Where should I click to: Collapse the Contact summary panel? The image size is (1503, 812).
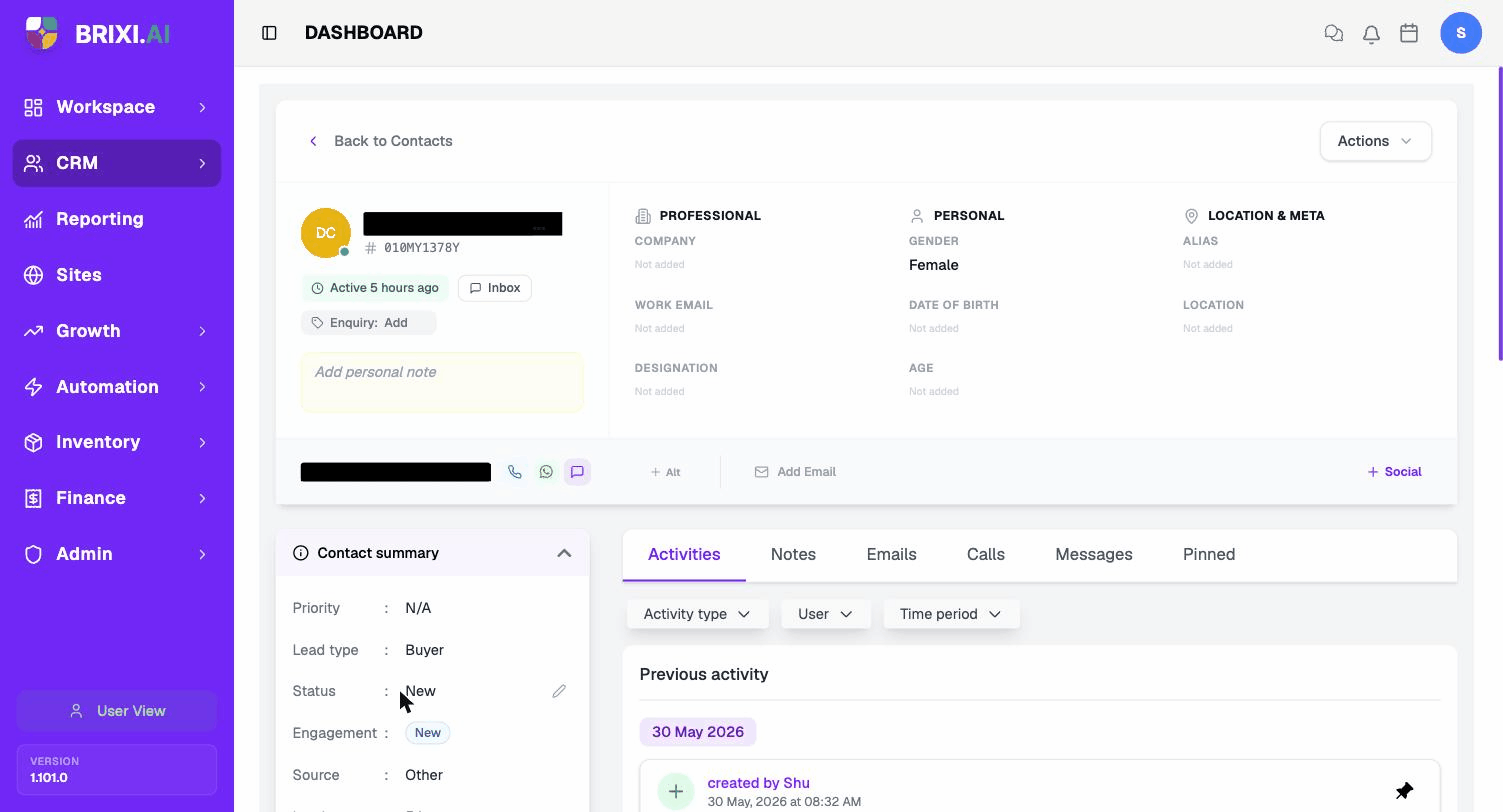pyautogui.click(x=564, y=553)
